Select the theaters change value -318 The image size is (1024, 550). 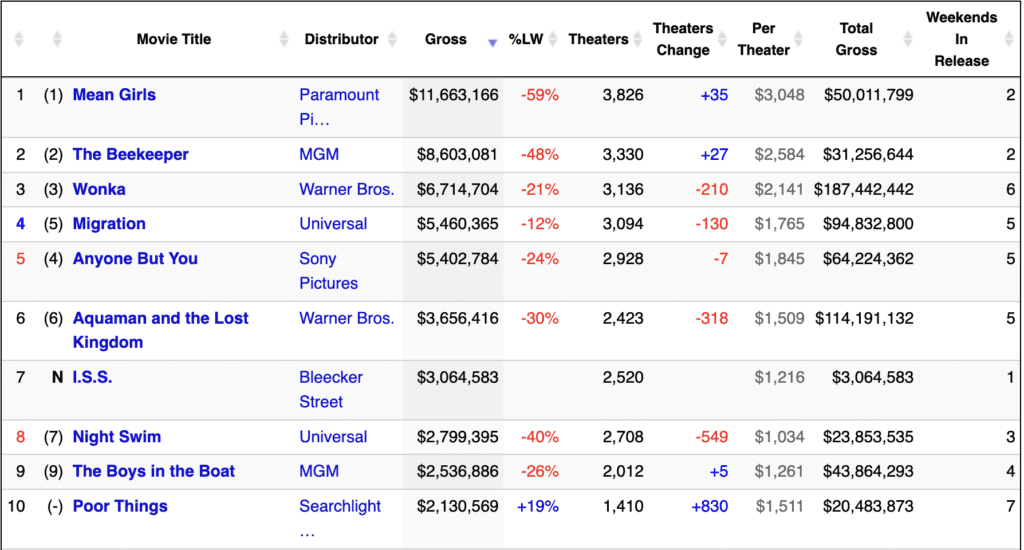tap(711, 318)
